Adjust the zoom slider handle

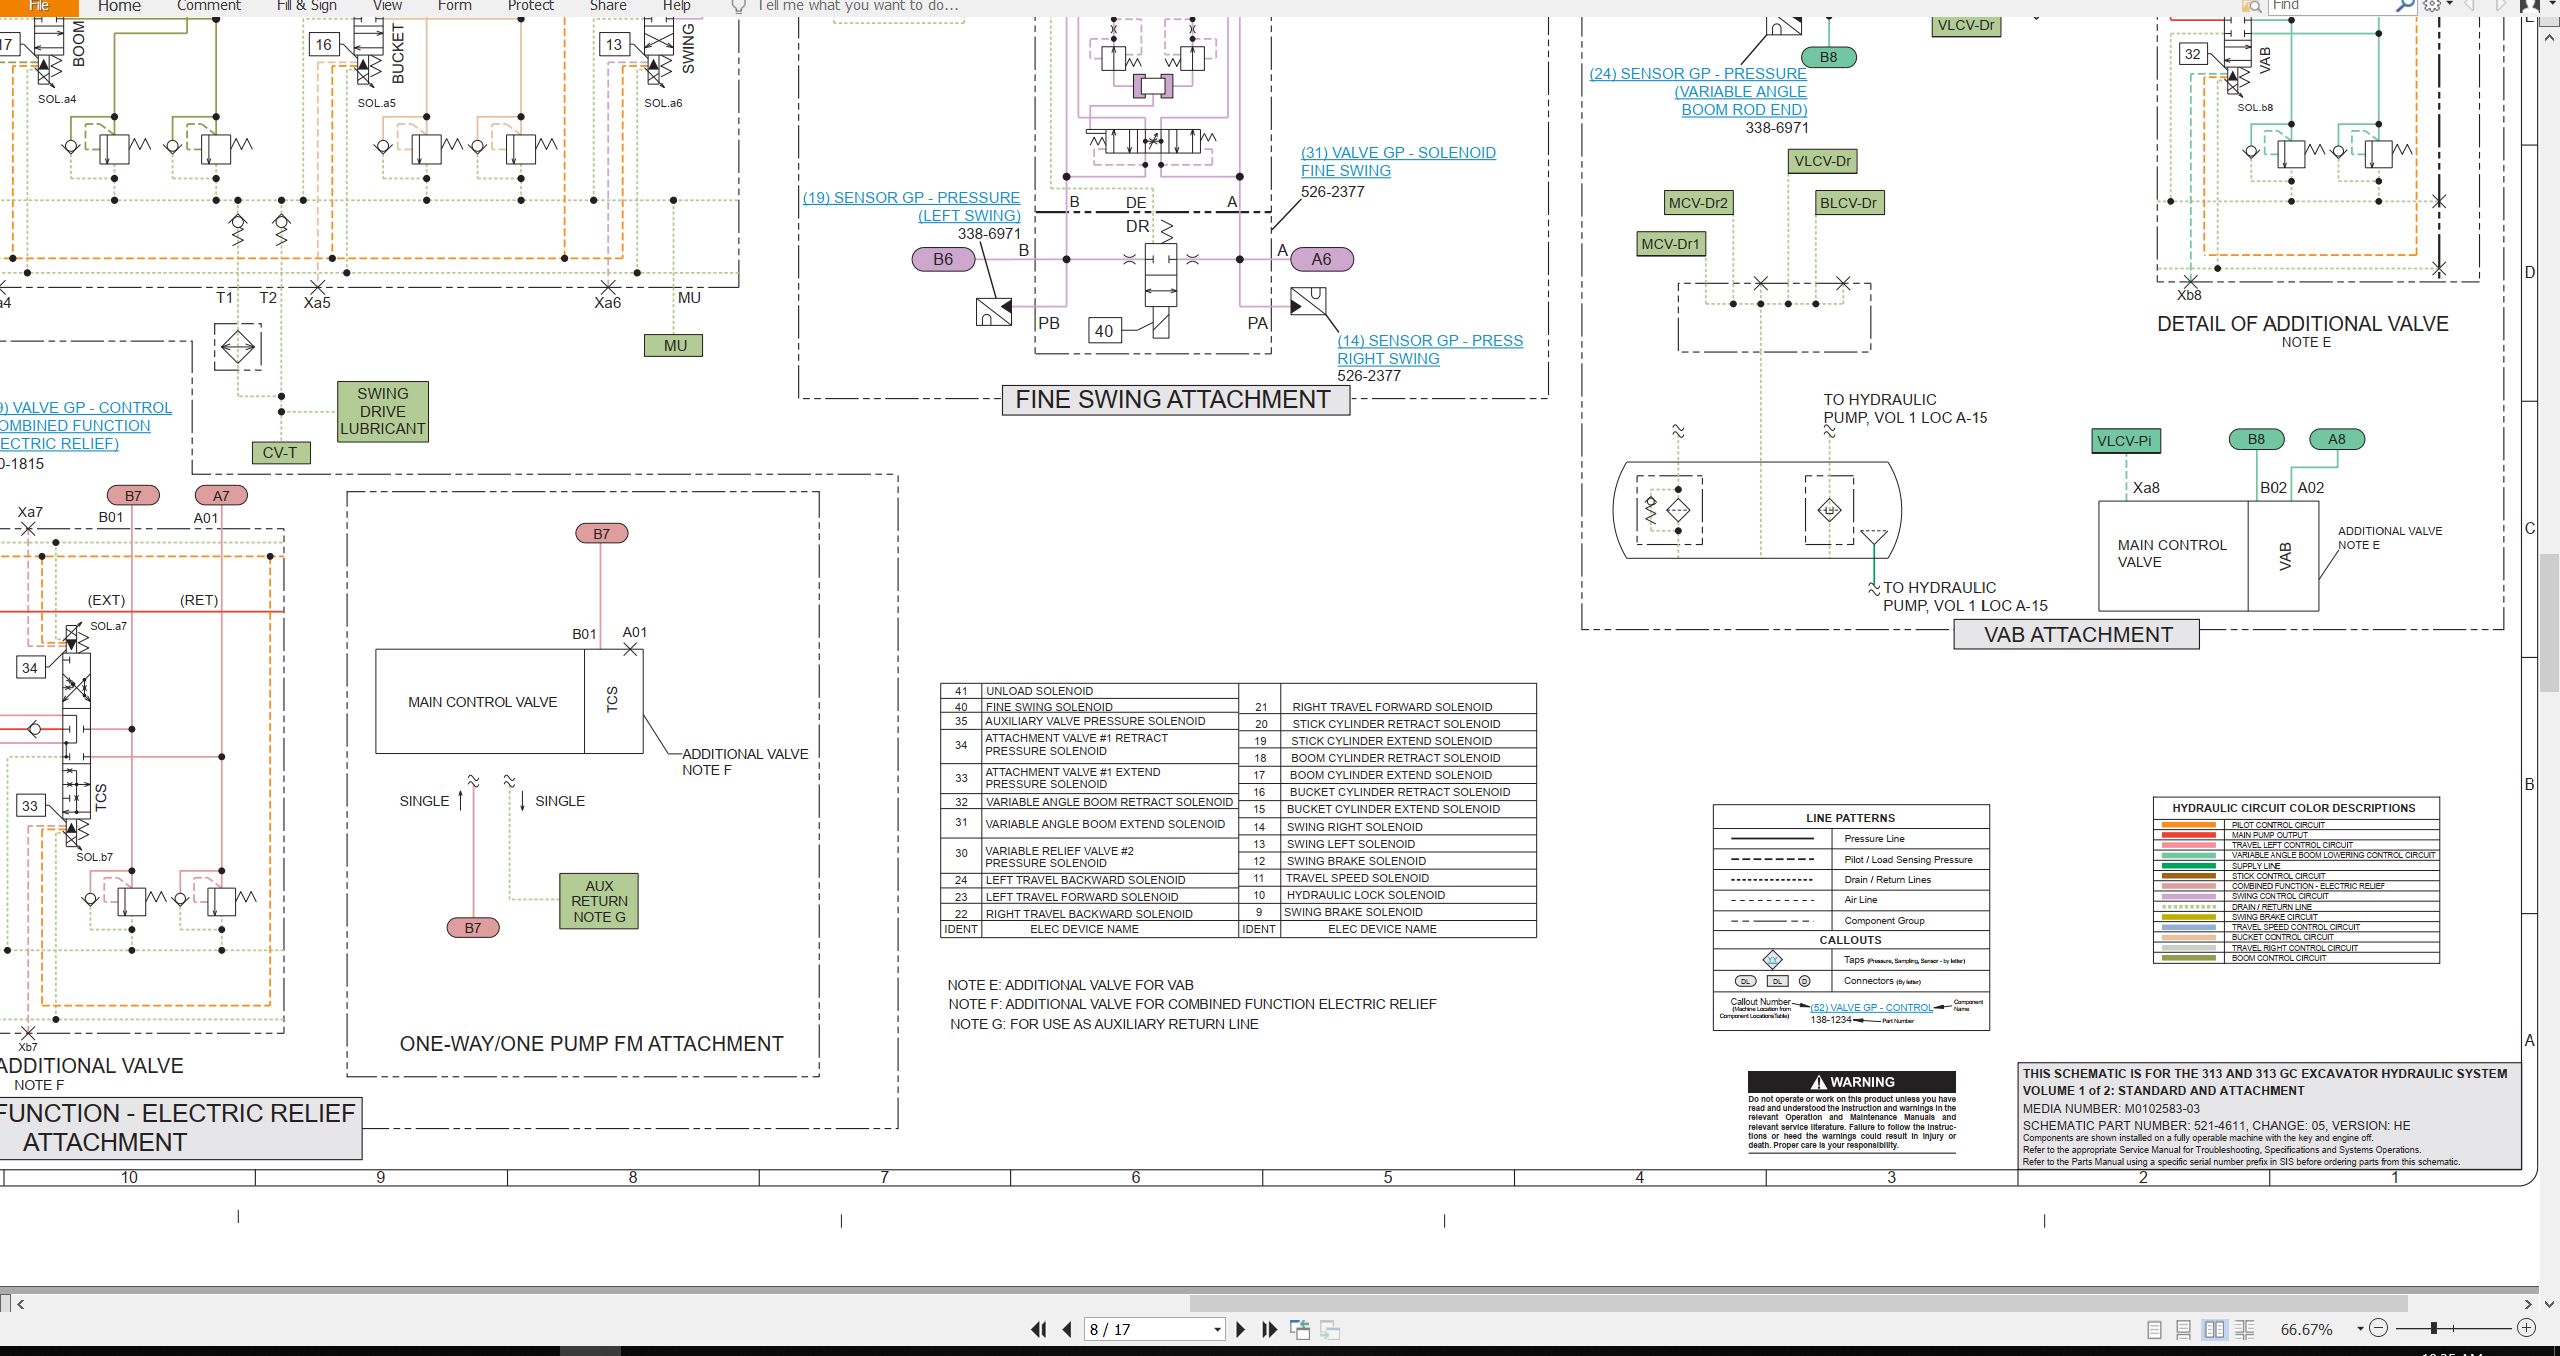click(x=2434, y=1328)
